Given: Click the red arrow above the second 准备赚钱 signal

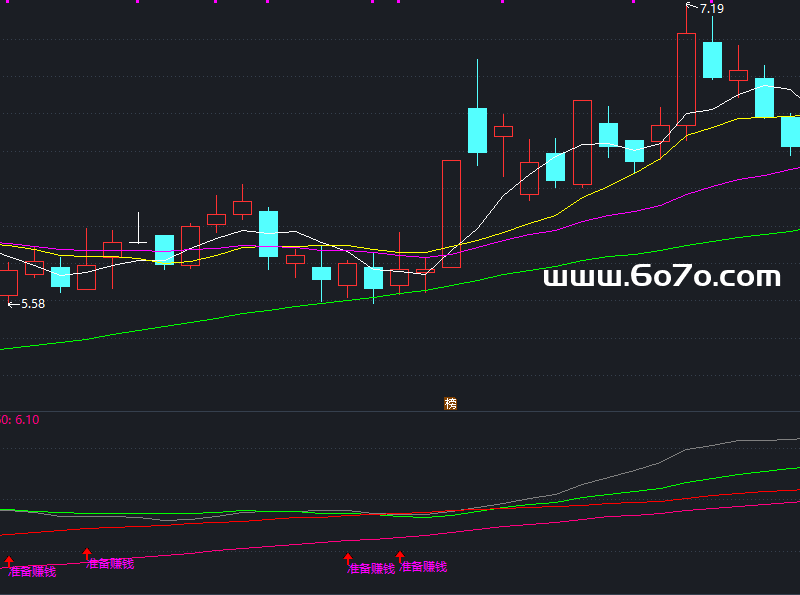Looking at the screenshot, I should tap(87, 553).
